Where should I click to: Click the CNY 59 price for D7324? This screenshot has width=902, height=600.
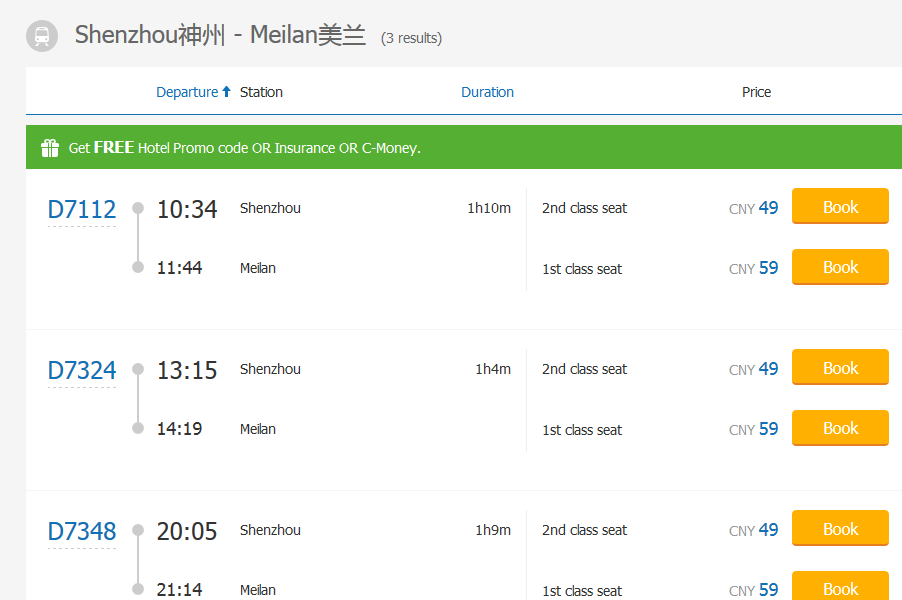pos(754,429)
